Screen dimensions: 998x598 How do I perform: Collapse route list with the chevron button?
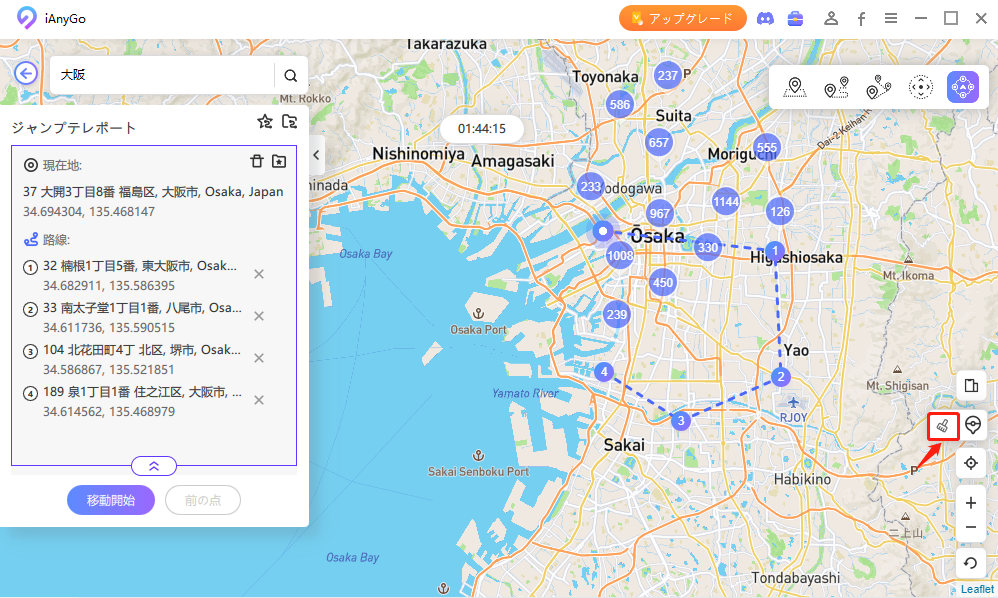pos(153,465)
